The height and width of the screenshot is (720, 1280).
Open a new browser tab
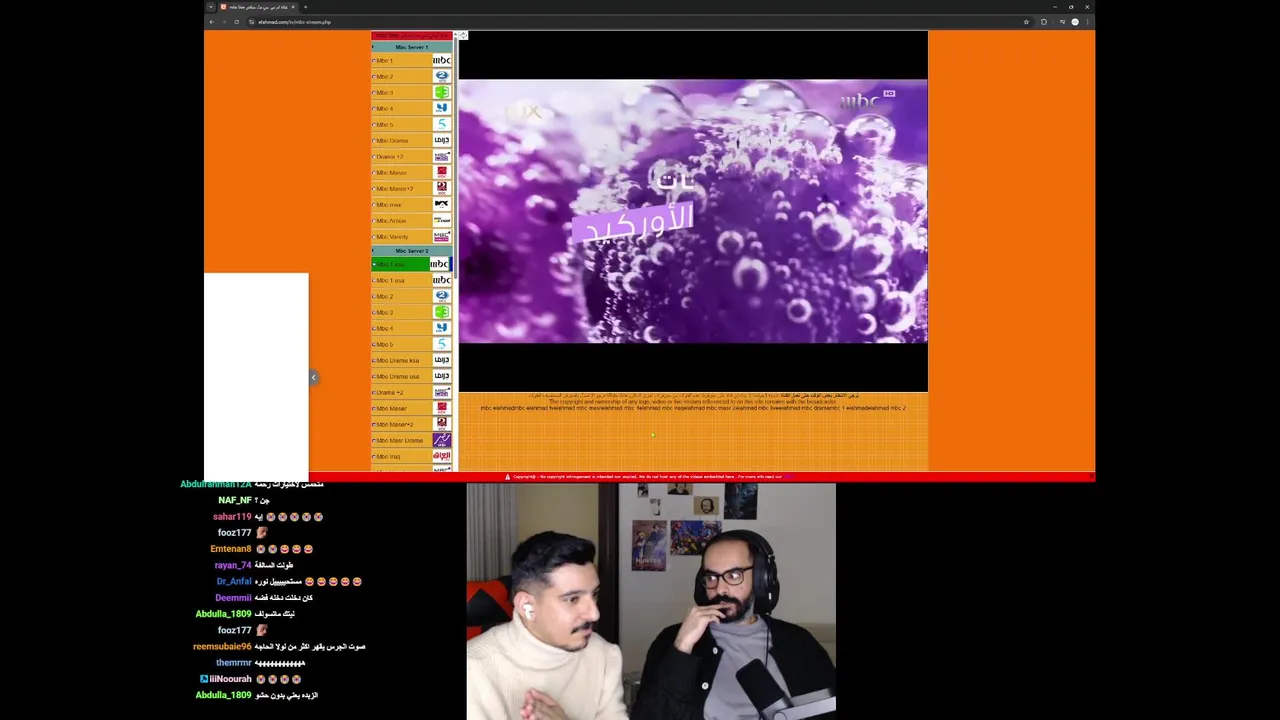pyautogui.click(x=305, y=7)
